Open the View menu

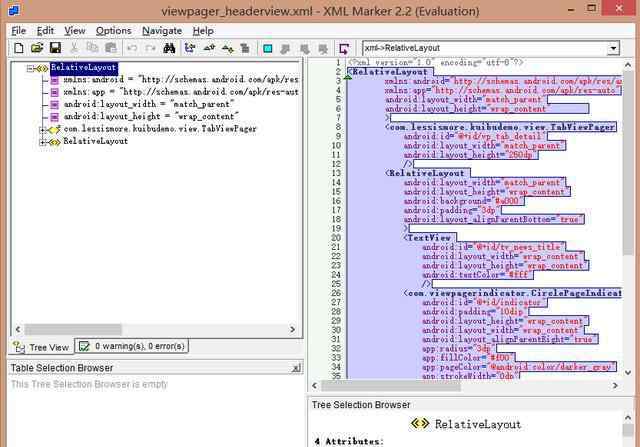pos(75,31)
